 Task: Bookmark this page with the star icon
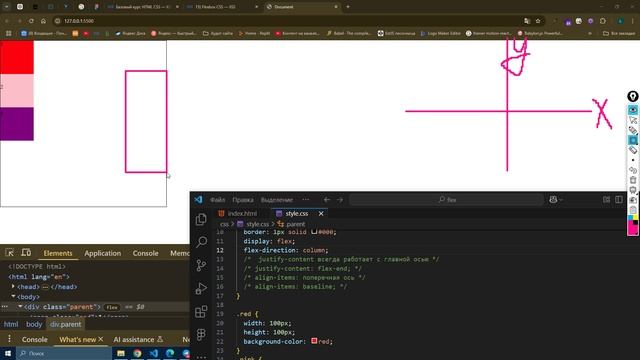pos(538,21)
